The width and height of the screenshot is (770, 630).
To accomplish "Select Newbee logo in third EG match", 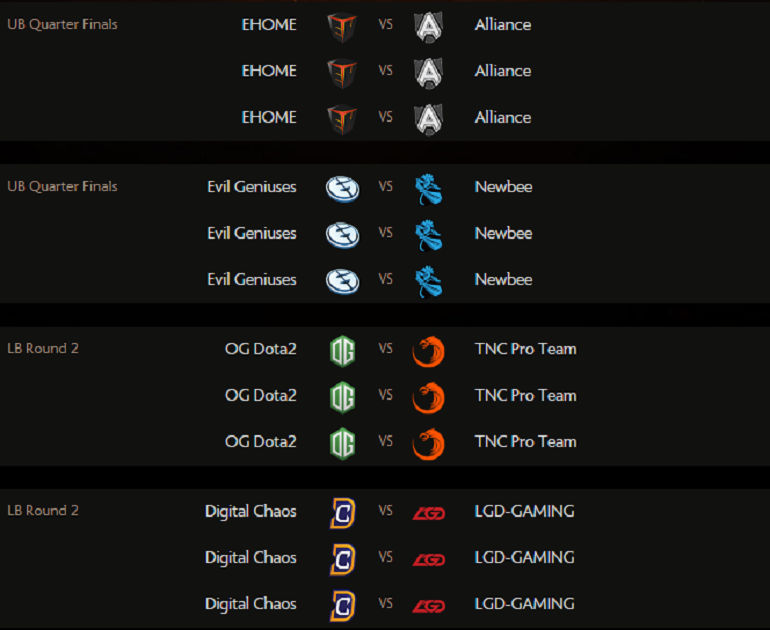I will pos(429,281).
